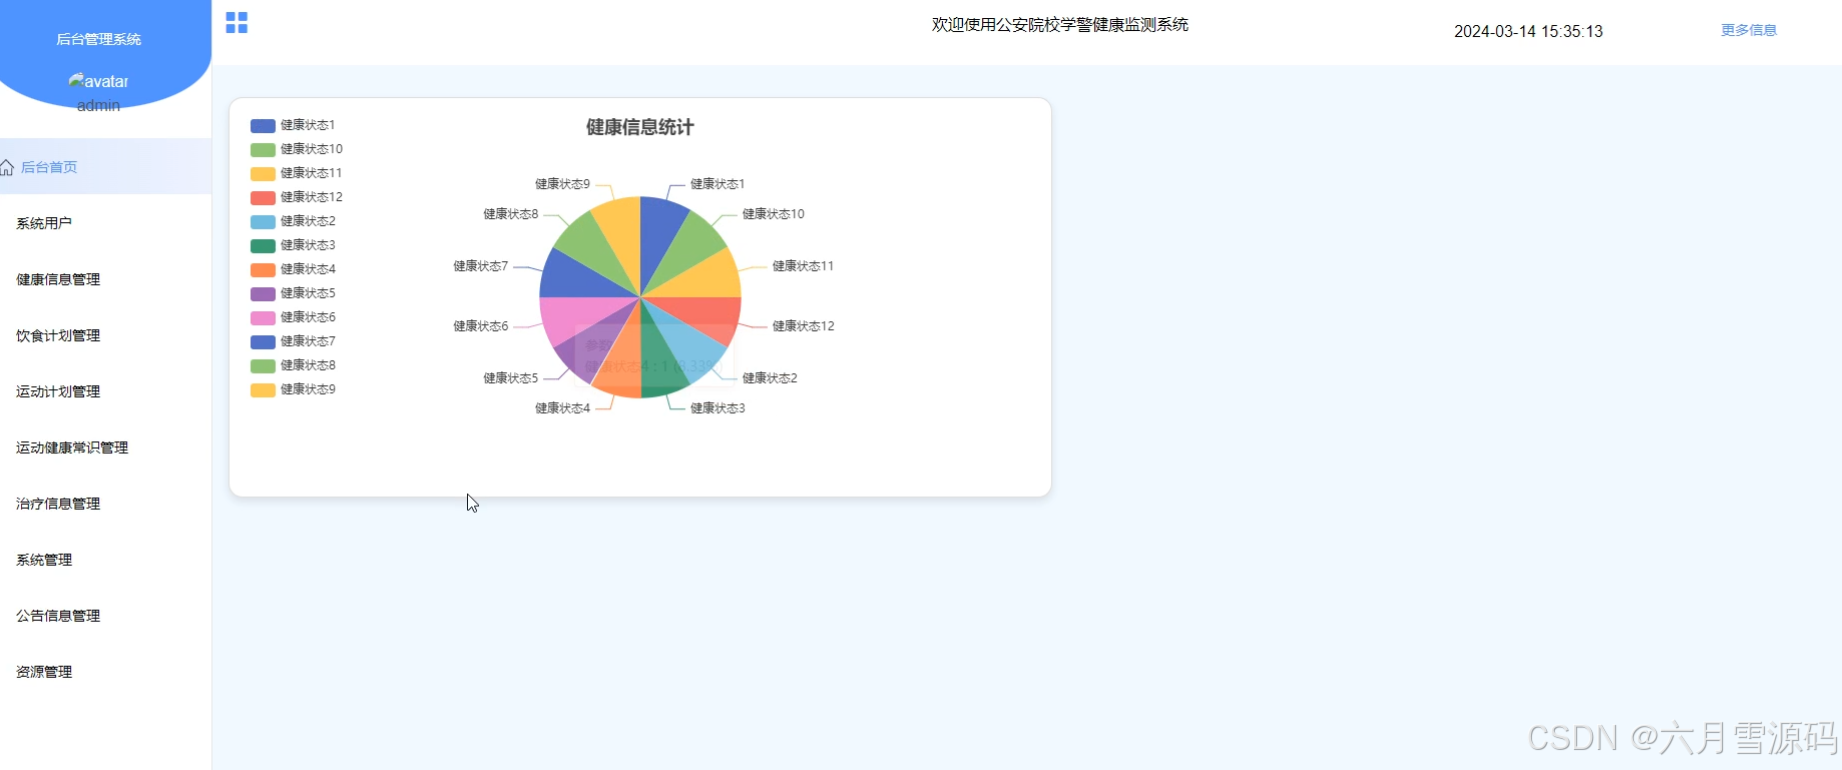Click pie label 健康状态1

717,184
